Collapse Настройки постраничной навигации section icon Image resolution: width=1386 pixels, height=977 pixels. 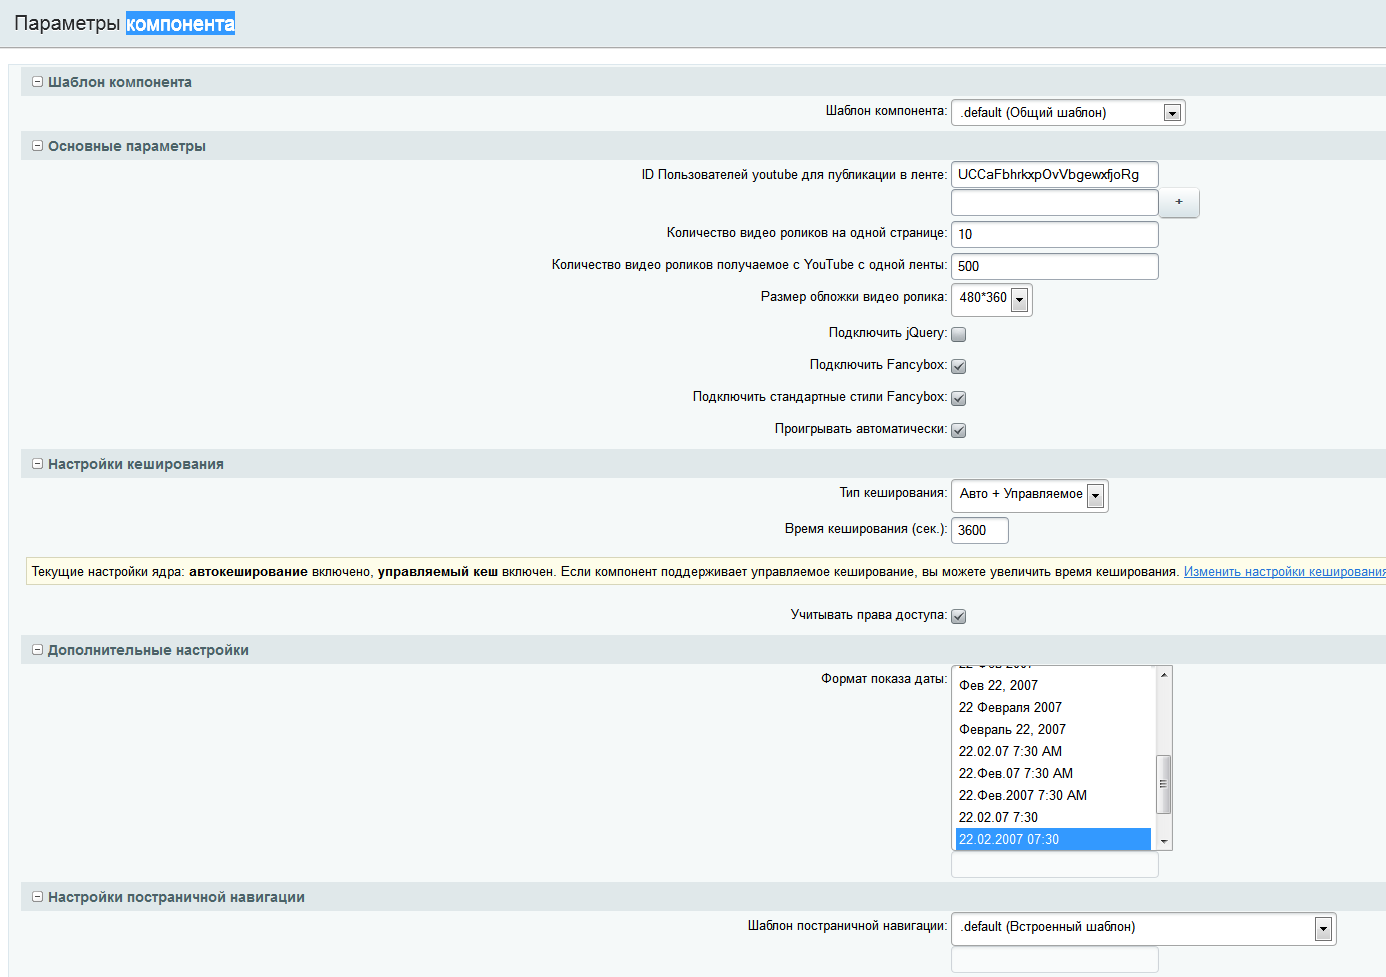point(38,897)
